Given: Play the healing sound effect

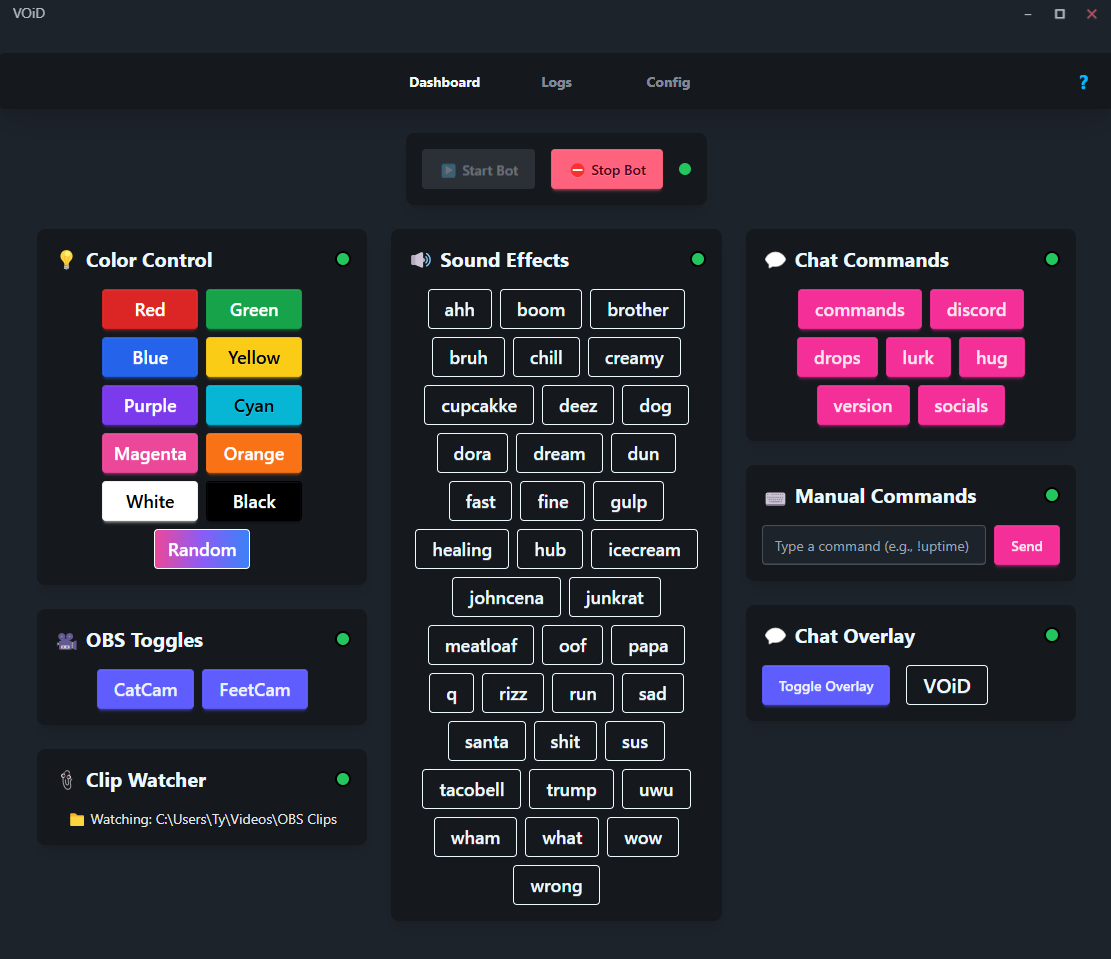Looking at the screenshot, I should pyautogui.click(x=462, y=549).
